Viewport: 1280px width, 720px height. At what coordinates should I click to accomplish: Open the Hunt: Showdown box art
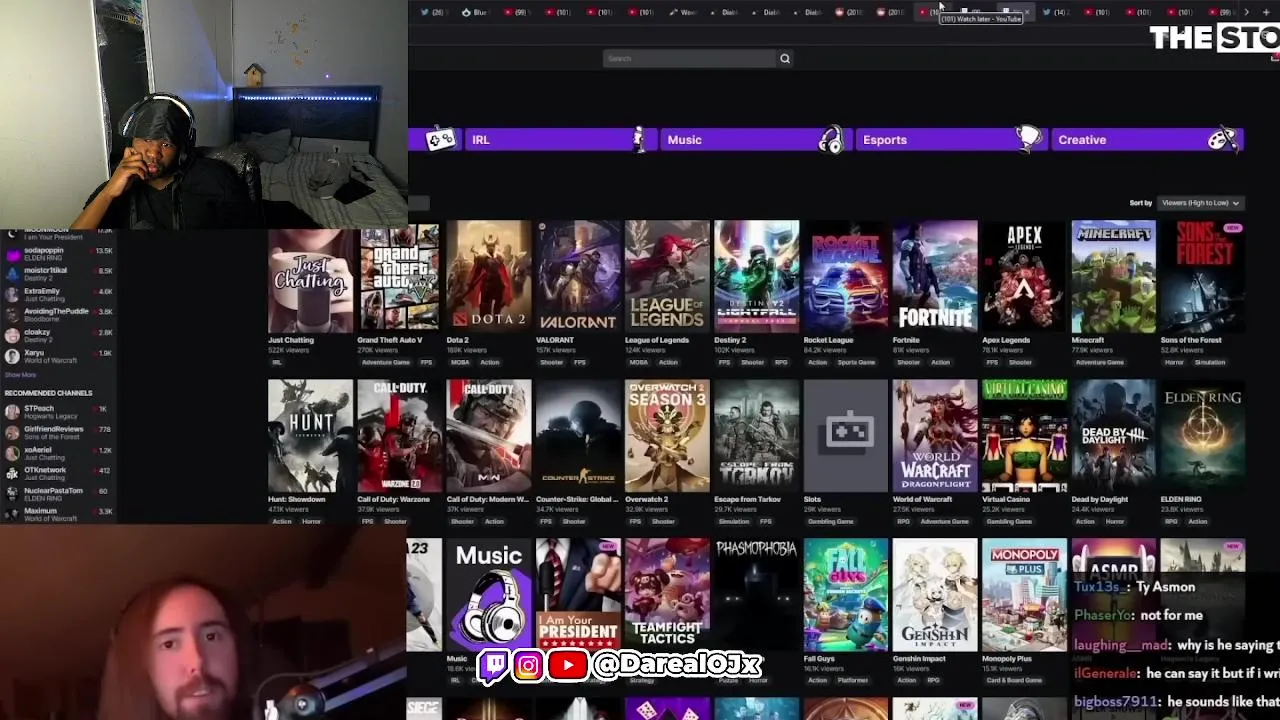point(310,436)
